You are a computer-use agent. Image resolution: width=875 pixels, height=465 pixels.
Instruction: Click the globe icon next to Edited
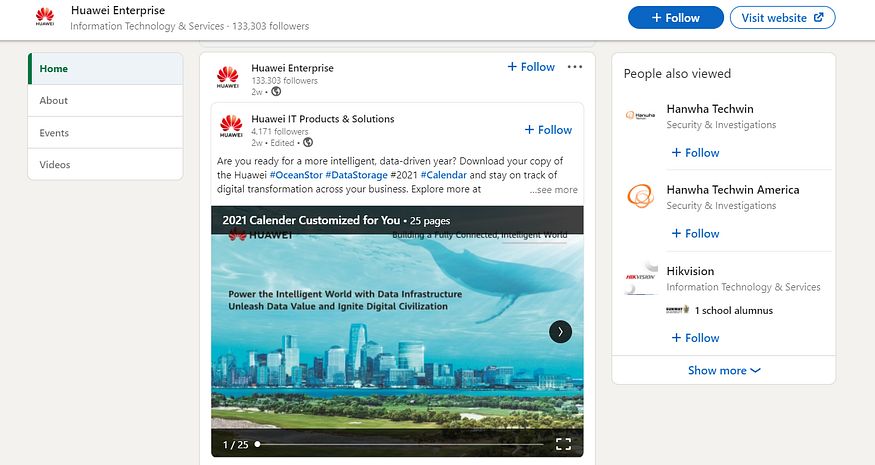pos(308,142)
